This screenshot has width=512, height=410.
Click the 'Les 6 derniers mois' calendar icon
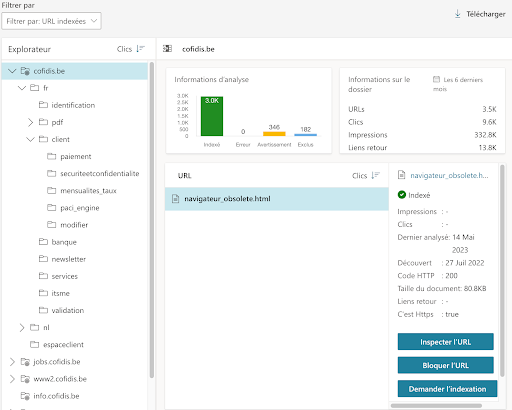point(436,79)
